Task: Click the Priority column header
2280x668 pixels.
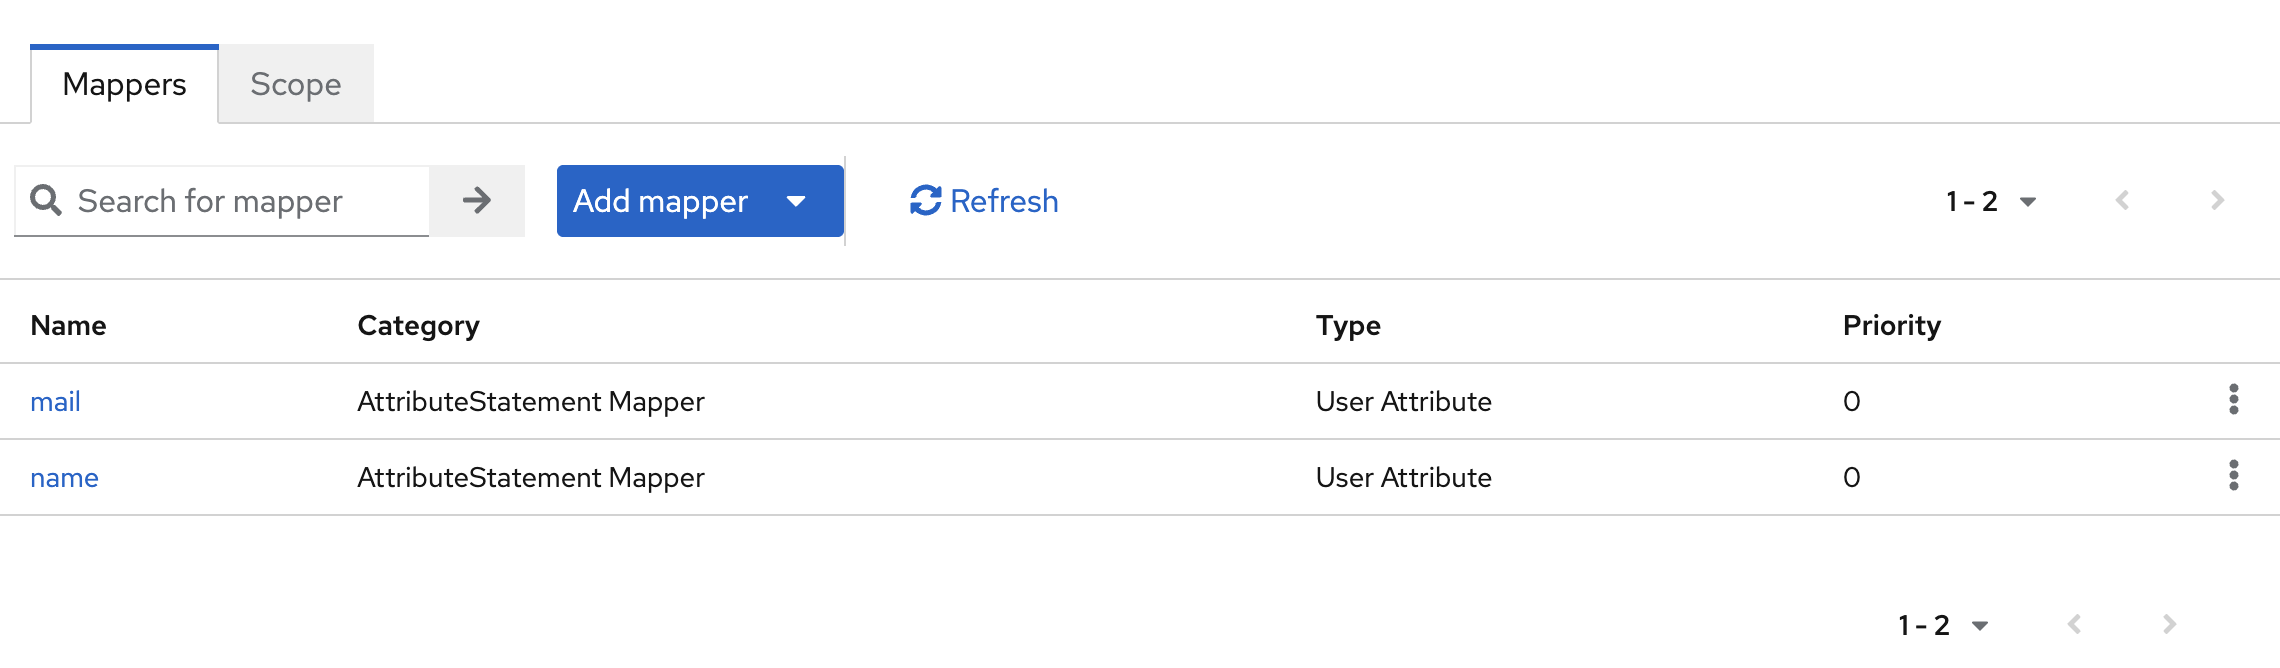Action: (x=1891, y=325)
